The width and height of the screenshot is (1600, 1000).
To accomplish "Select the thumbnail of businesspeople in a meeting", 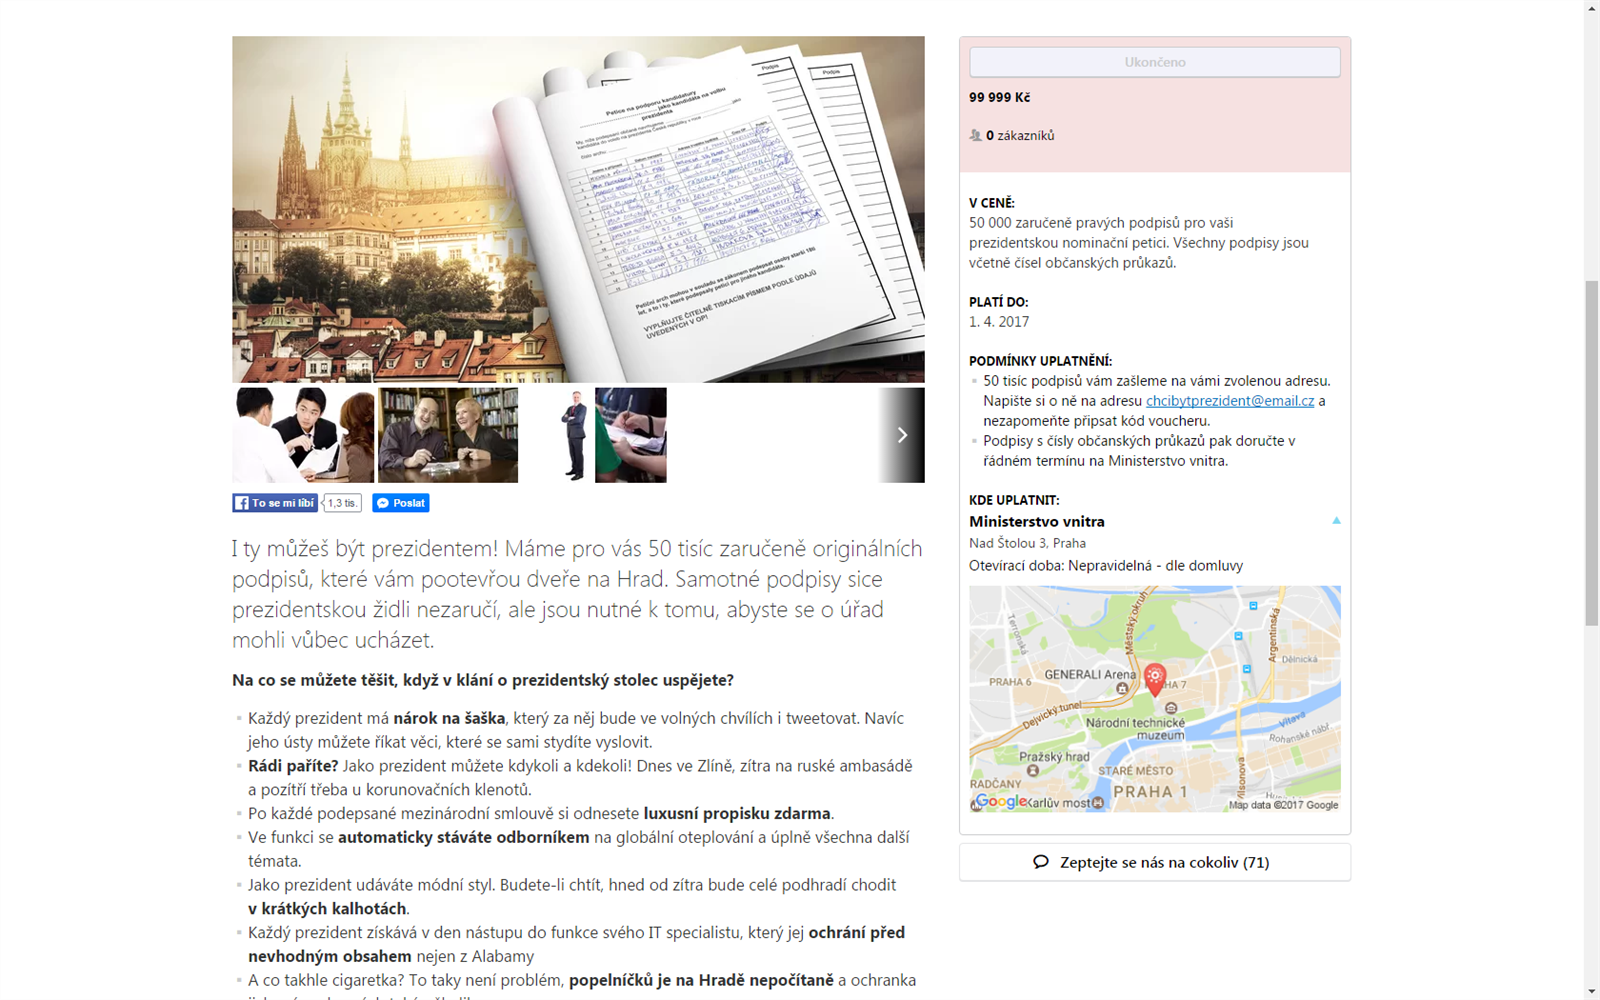I will (303, 435).
